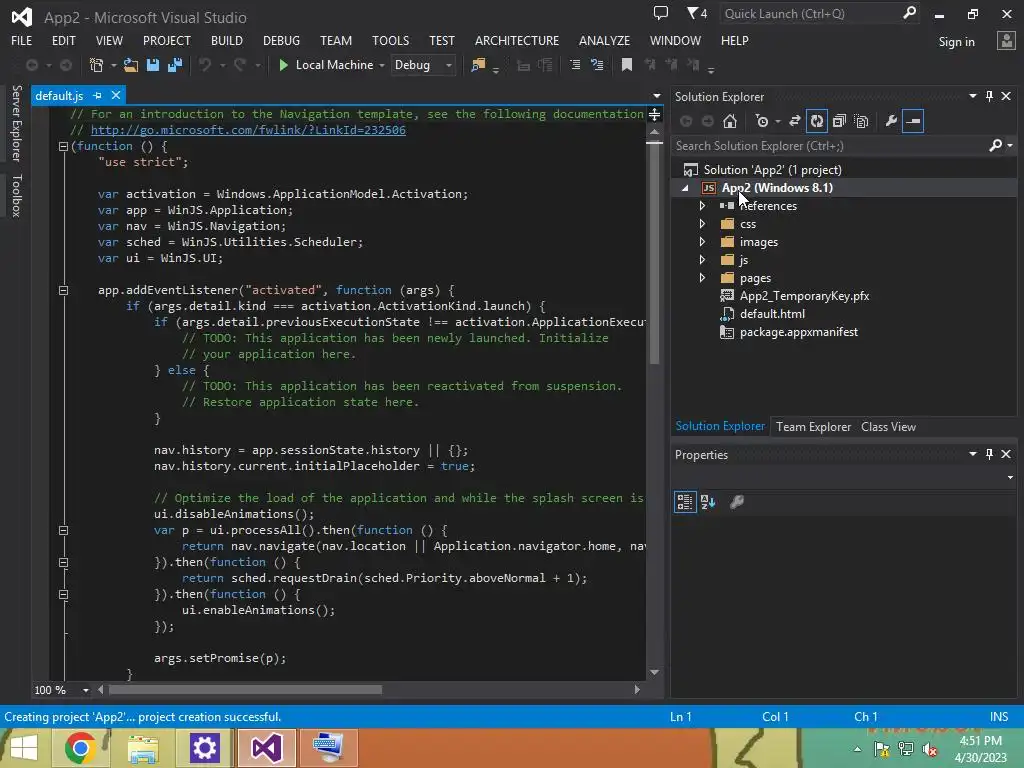Click the Quick Launch search box
Image resolution: width=1024 pixels, height=768 pixels.
(x=810, y=13)
